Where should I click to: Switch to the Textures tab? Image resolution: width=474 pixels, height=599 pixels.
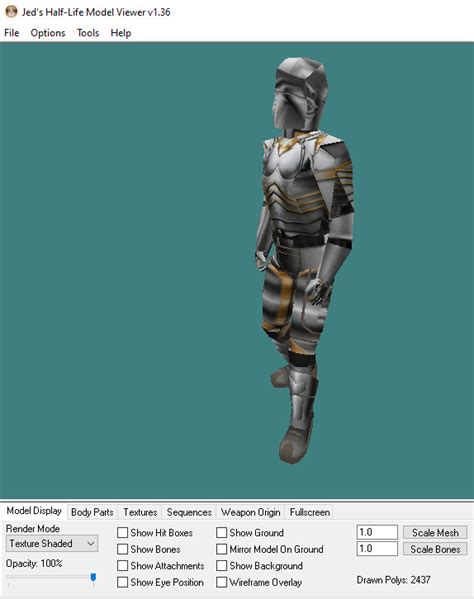pos(140,512)
